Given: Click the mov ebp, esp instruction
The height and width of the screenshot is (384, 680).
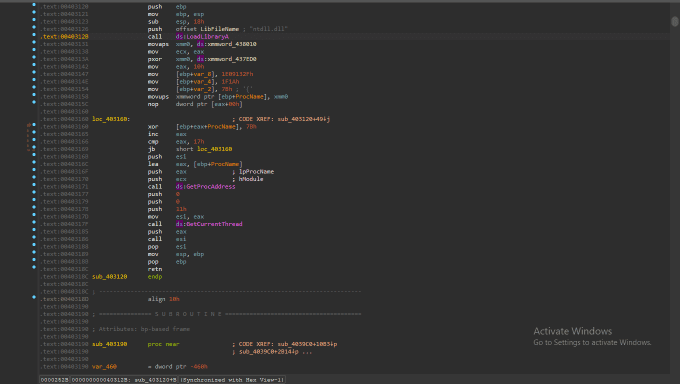Looking at the screenshot, I should pos(176,14).
